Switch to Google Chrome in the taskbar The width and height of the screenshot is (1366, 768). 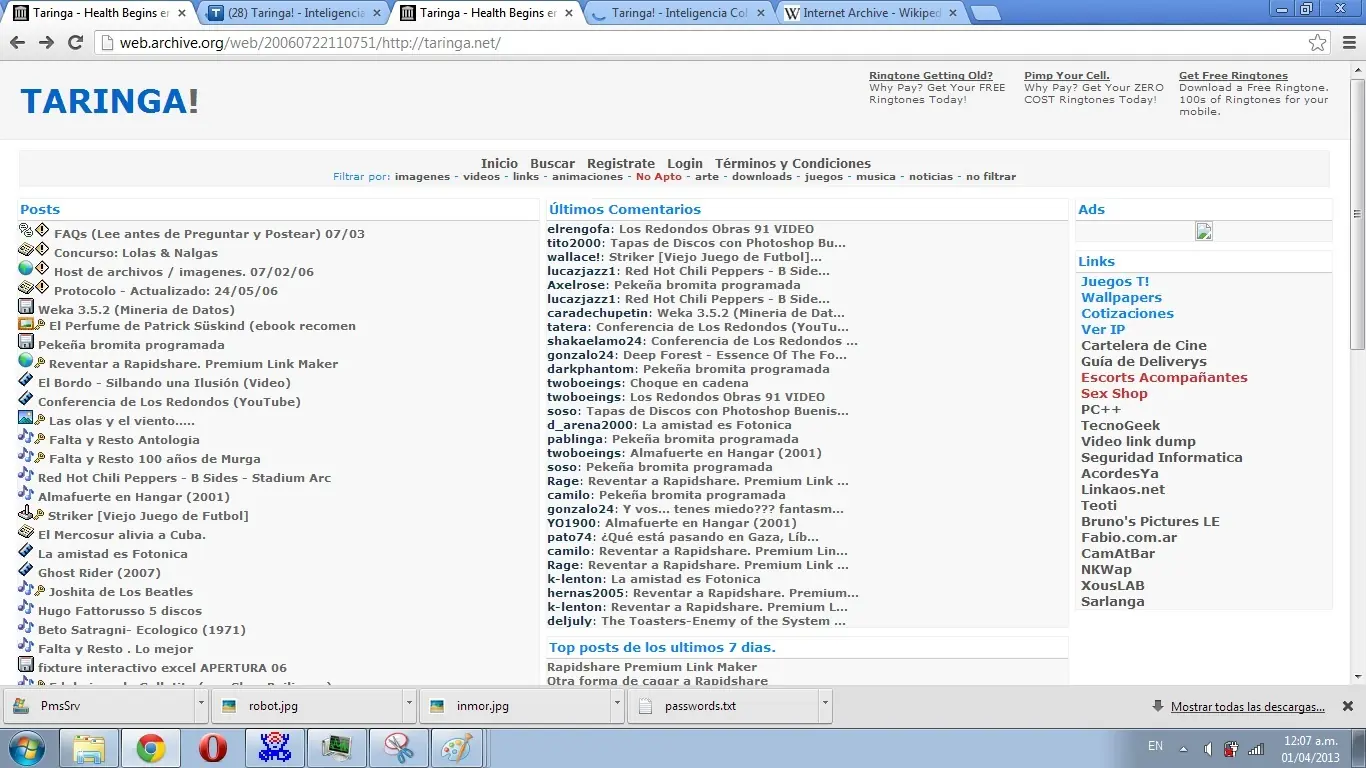tap(151, 748)
